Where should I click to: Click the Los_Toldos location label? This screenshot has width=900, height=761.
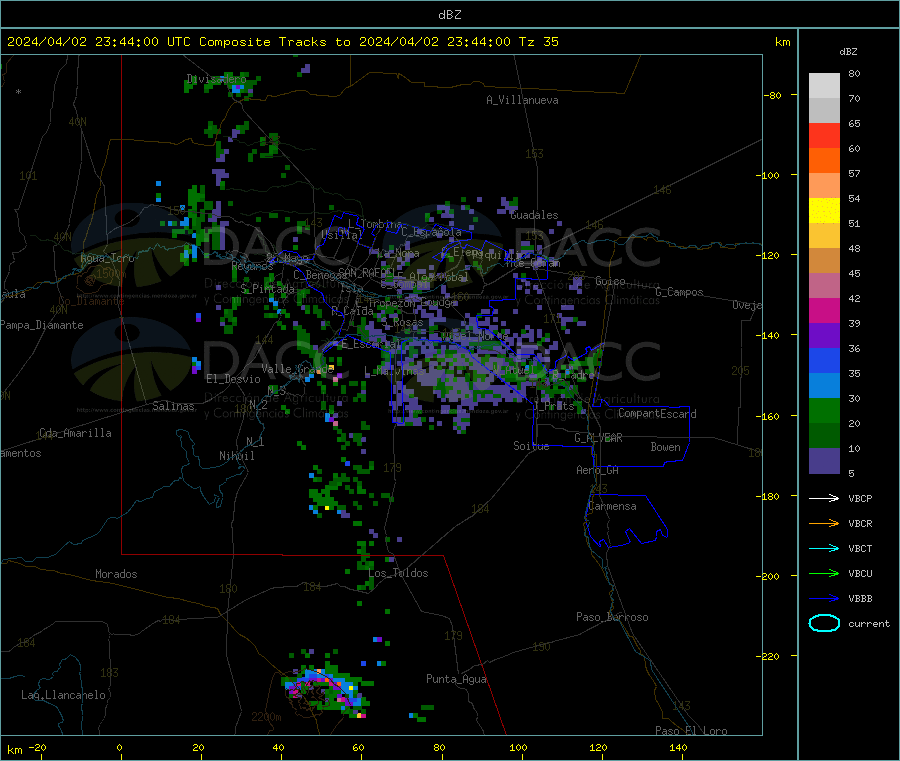[398, 573]
